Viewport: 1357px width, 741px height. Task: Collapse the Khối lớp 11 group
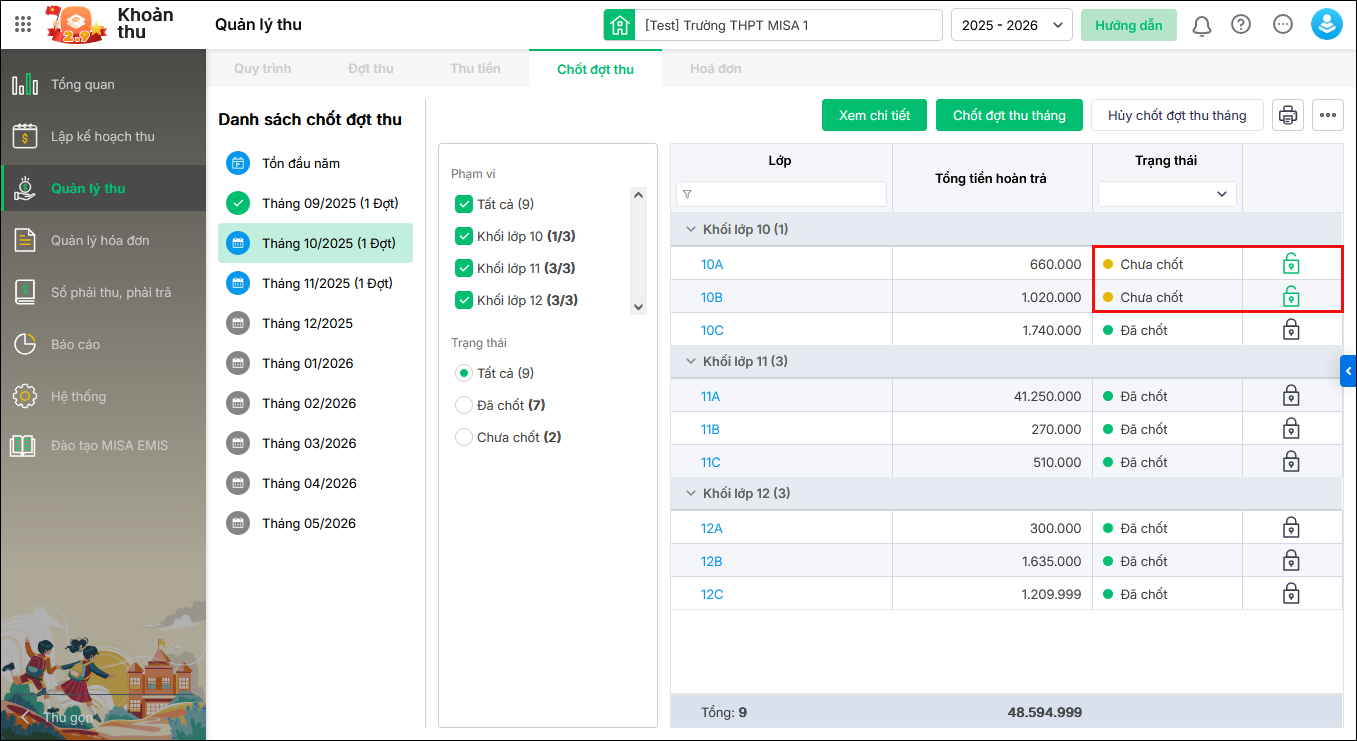point(690,361)
